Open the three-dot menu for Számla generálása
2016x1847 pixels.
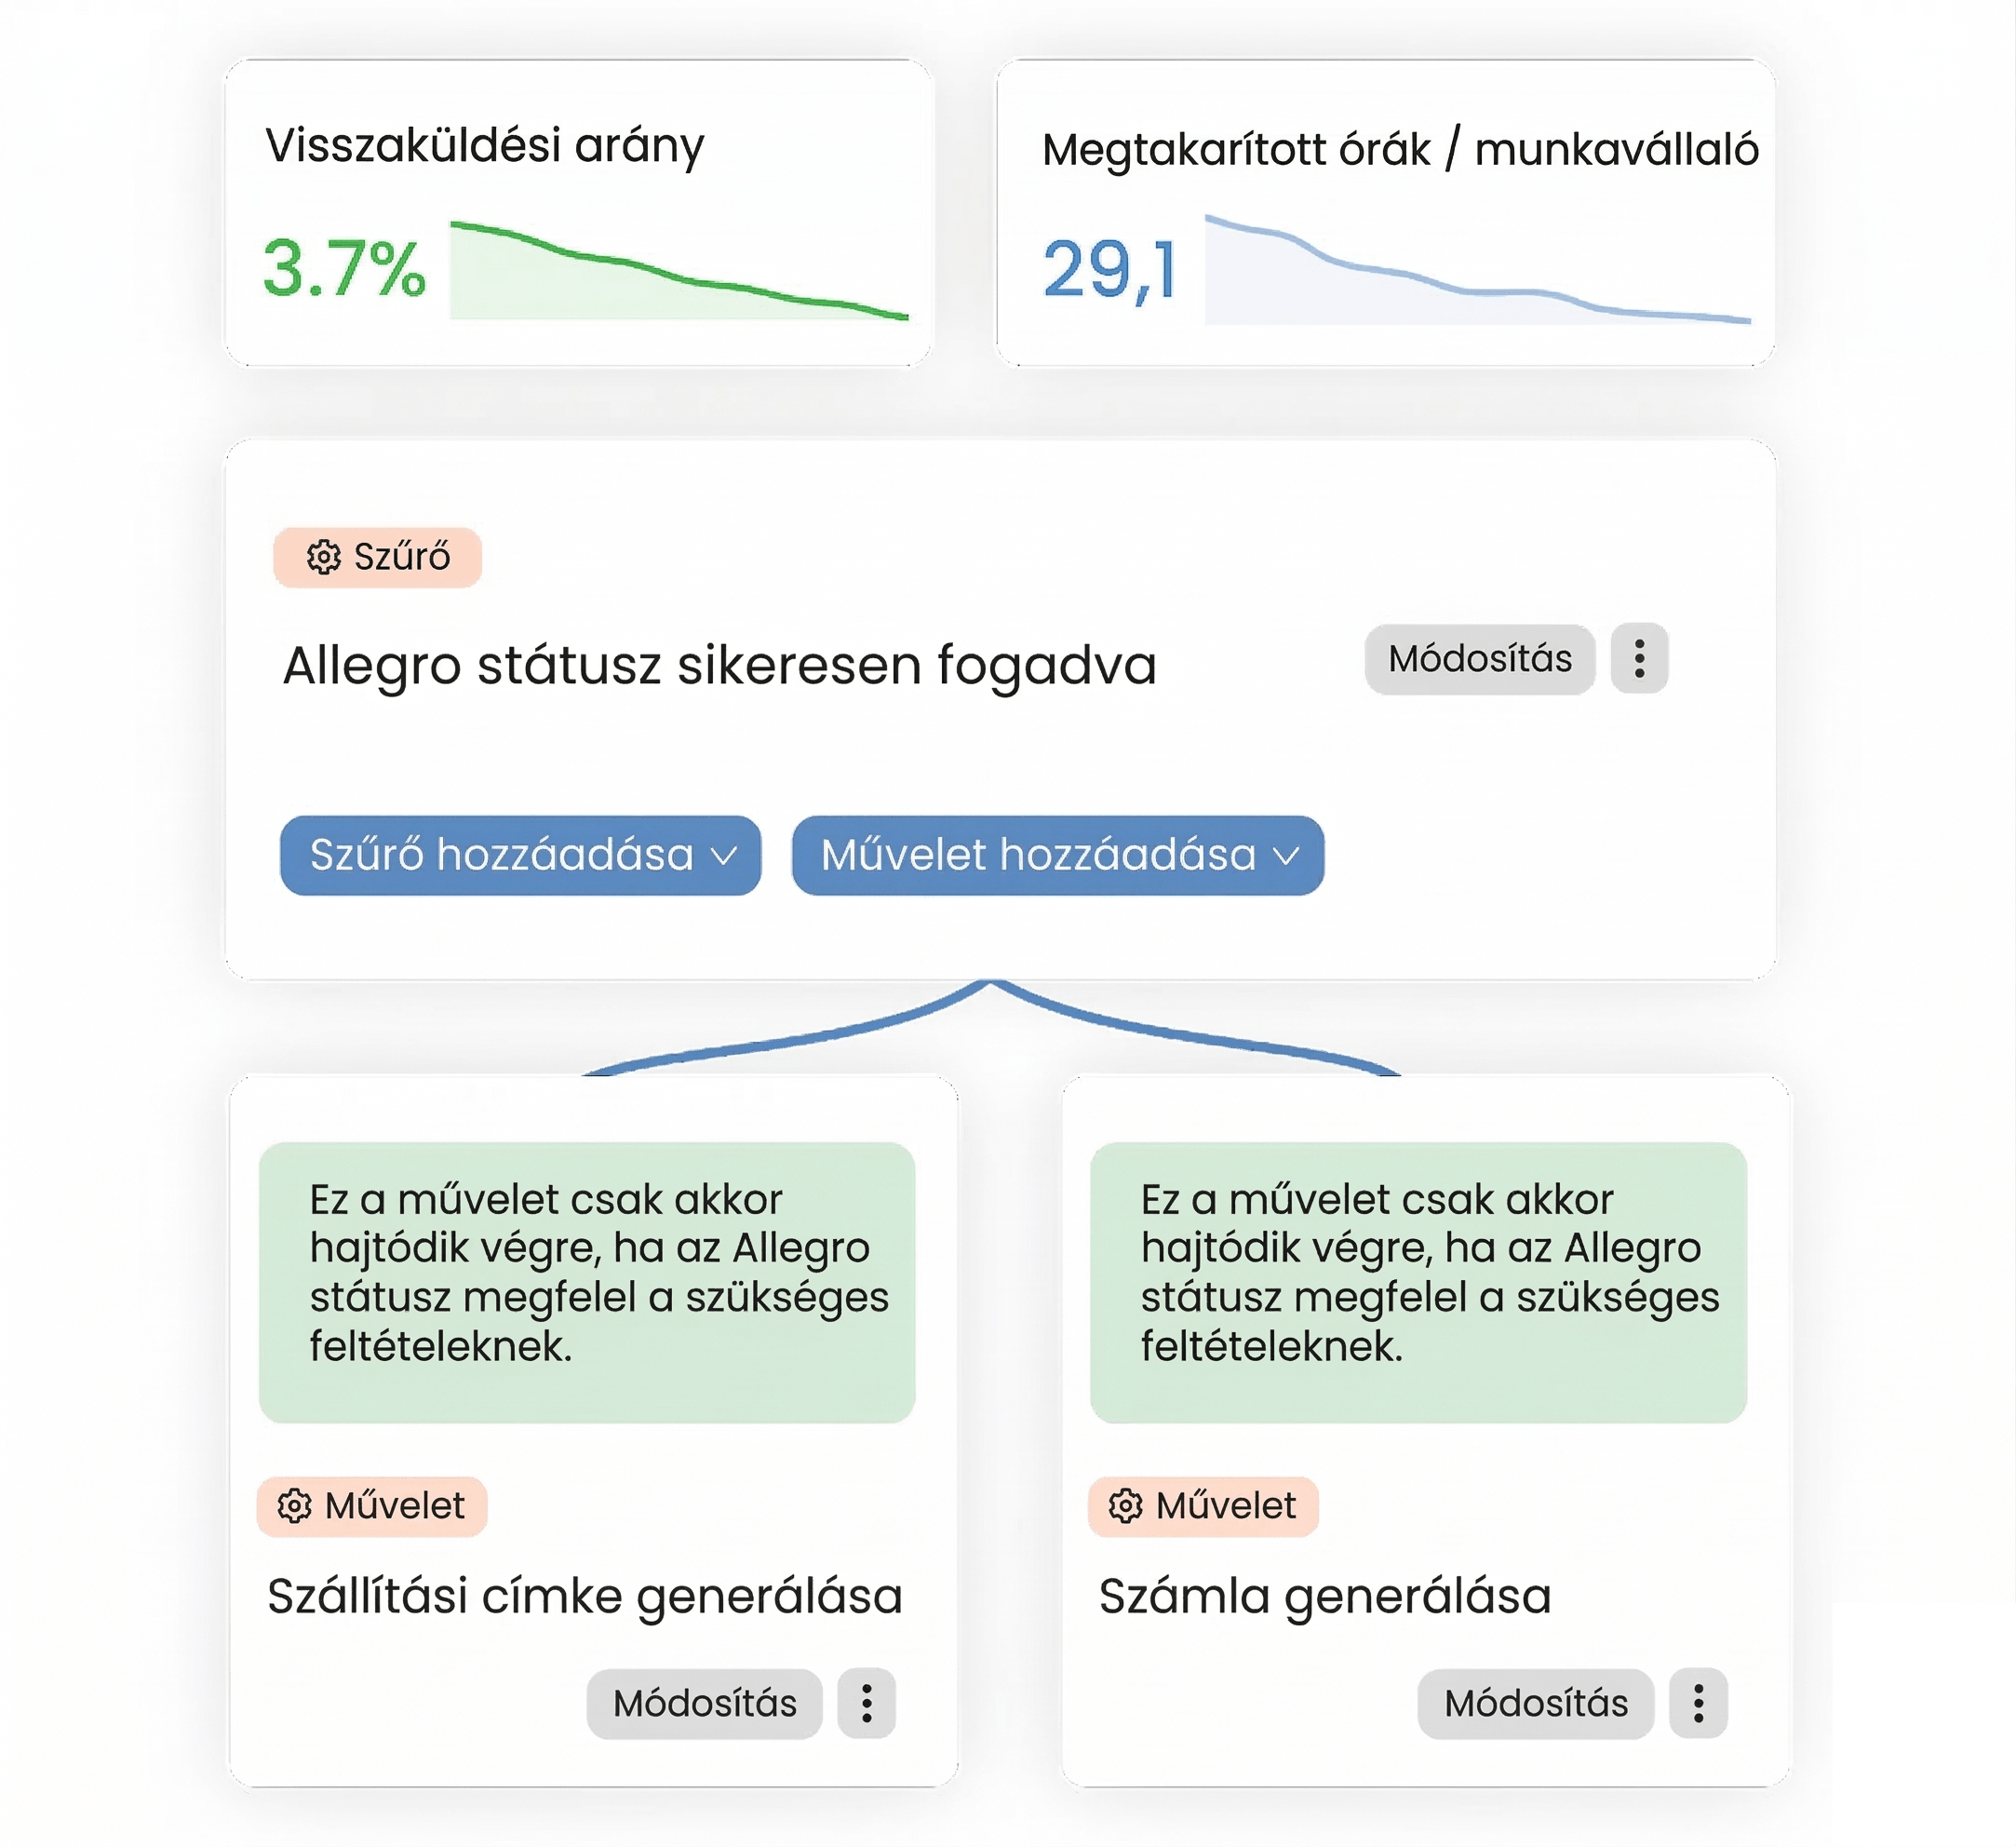click(1698, 1703)
